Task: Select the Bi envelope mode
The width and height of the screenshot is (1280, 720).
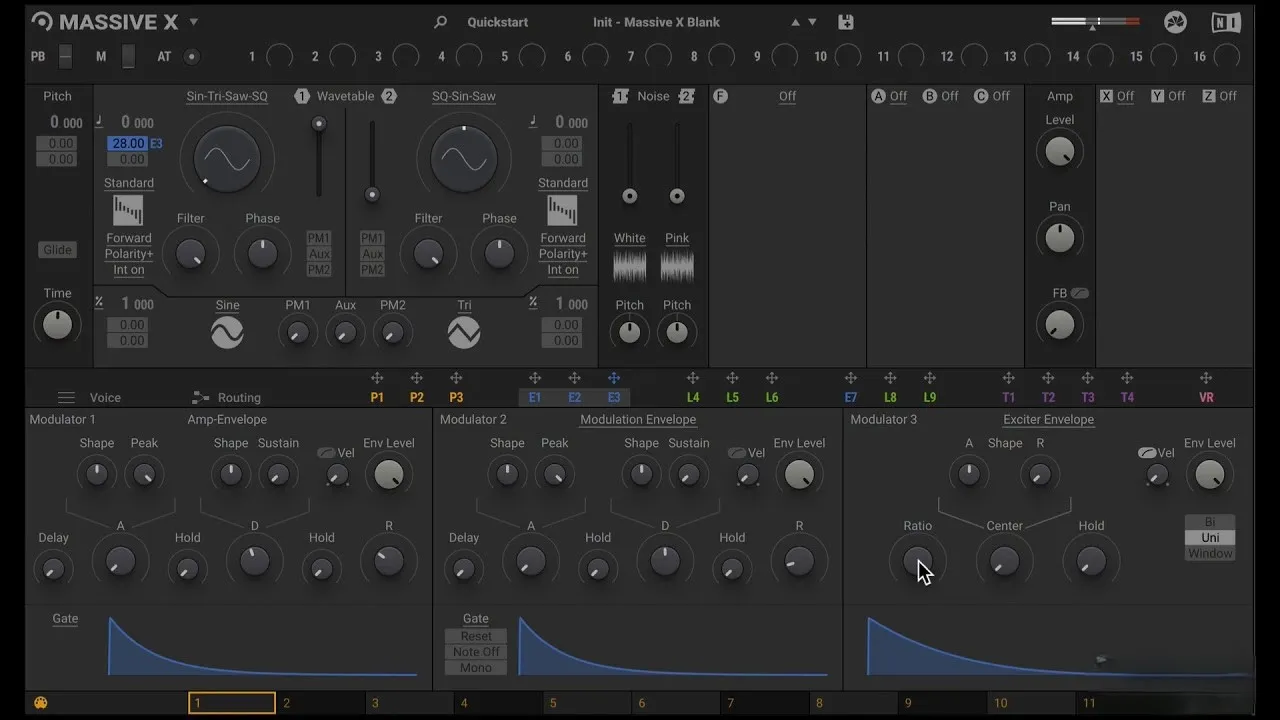Action: pyautogui.click(x=1210, y=522)
